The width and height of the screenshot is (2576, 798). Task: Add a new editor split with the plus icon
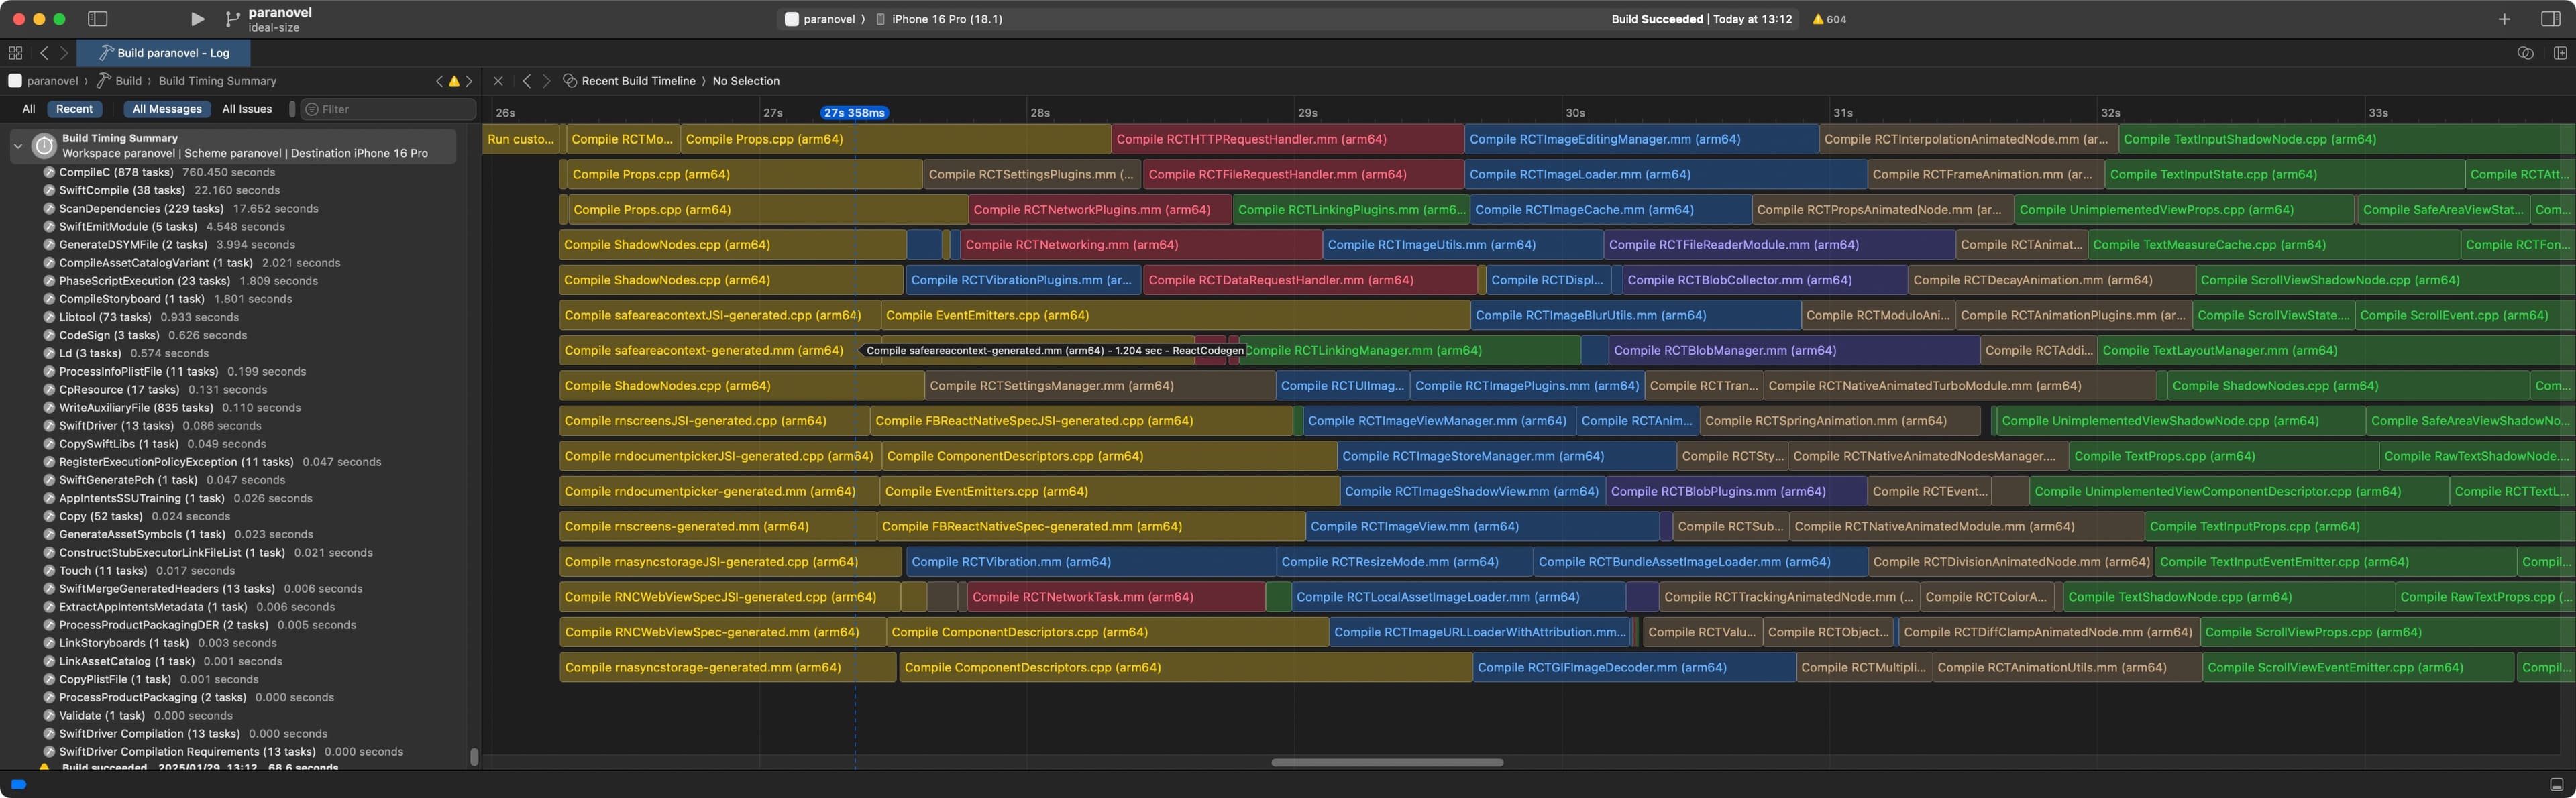click(2504, 18)
